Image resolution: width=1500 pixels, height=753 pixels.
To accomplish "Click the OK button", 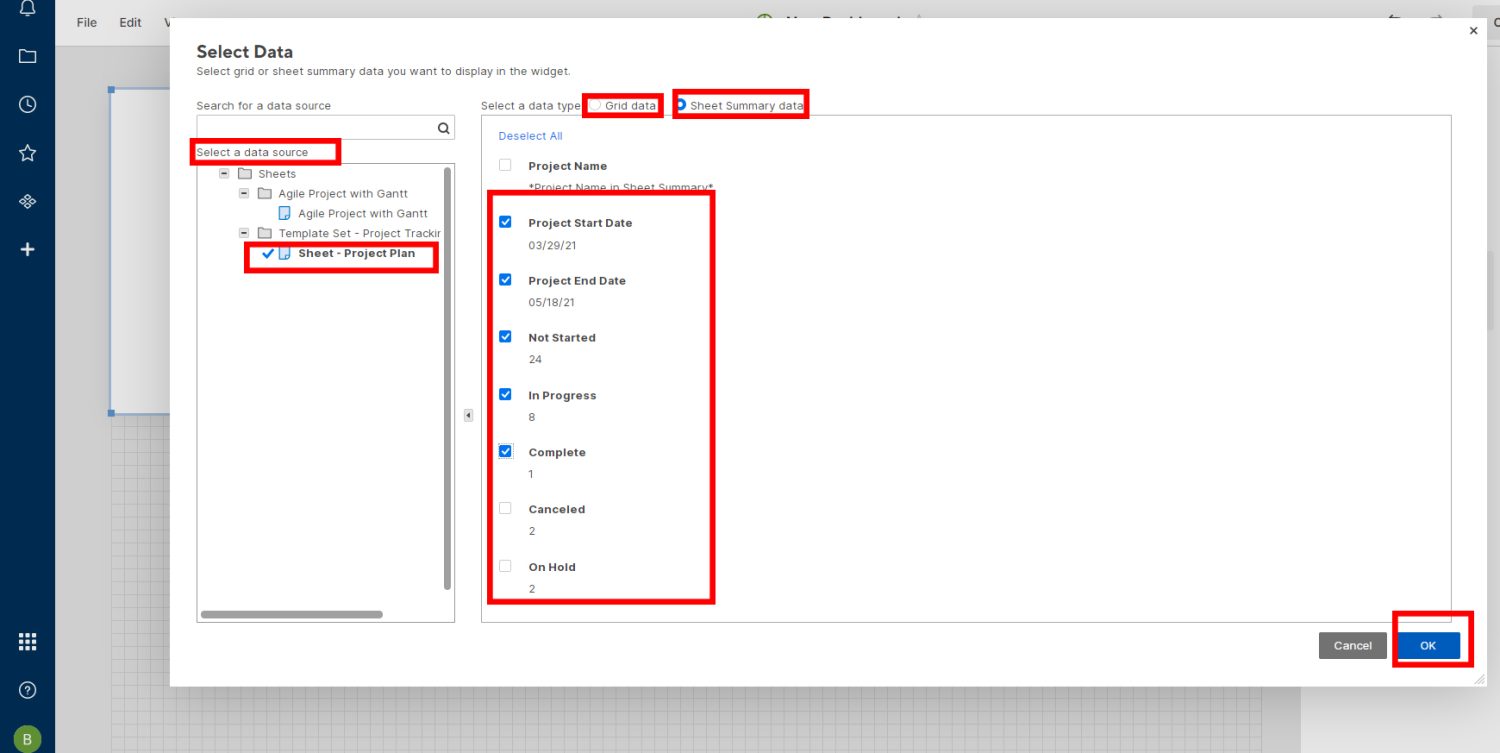I will click(1428, 646).
